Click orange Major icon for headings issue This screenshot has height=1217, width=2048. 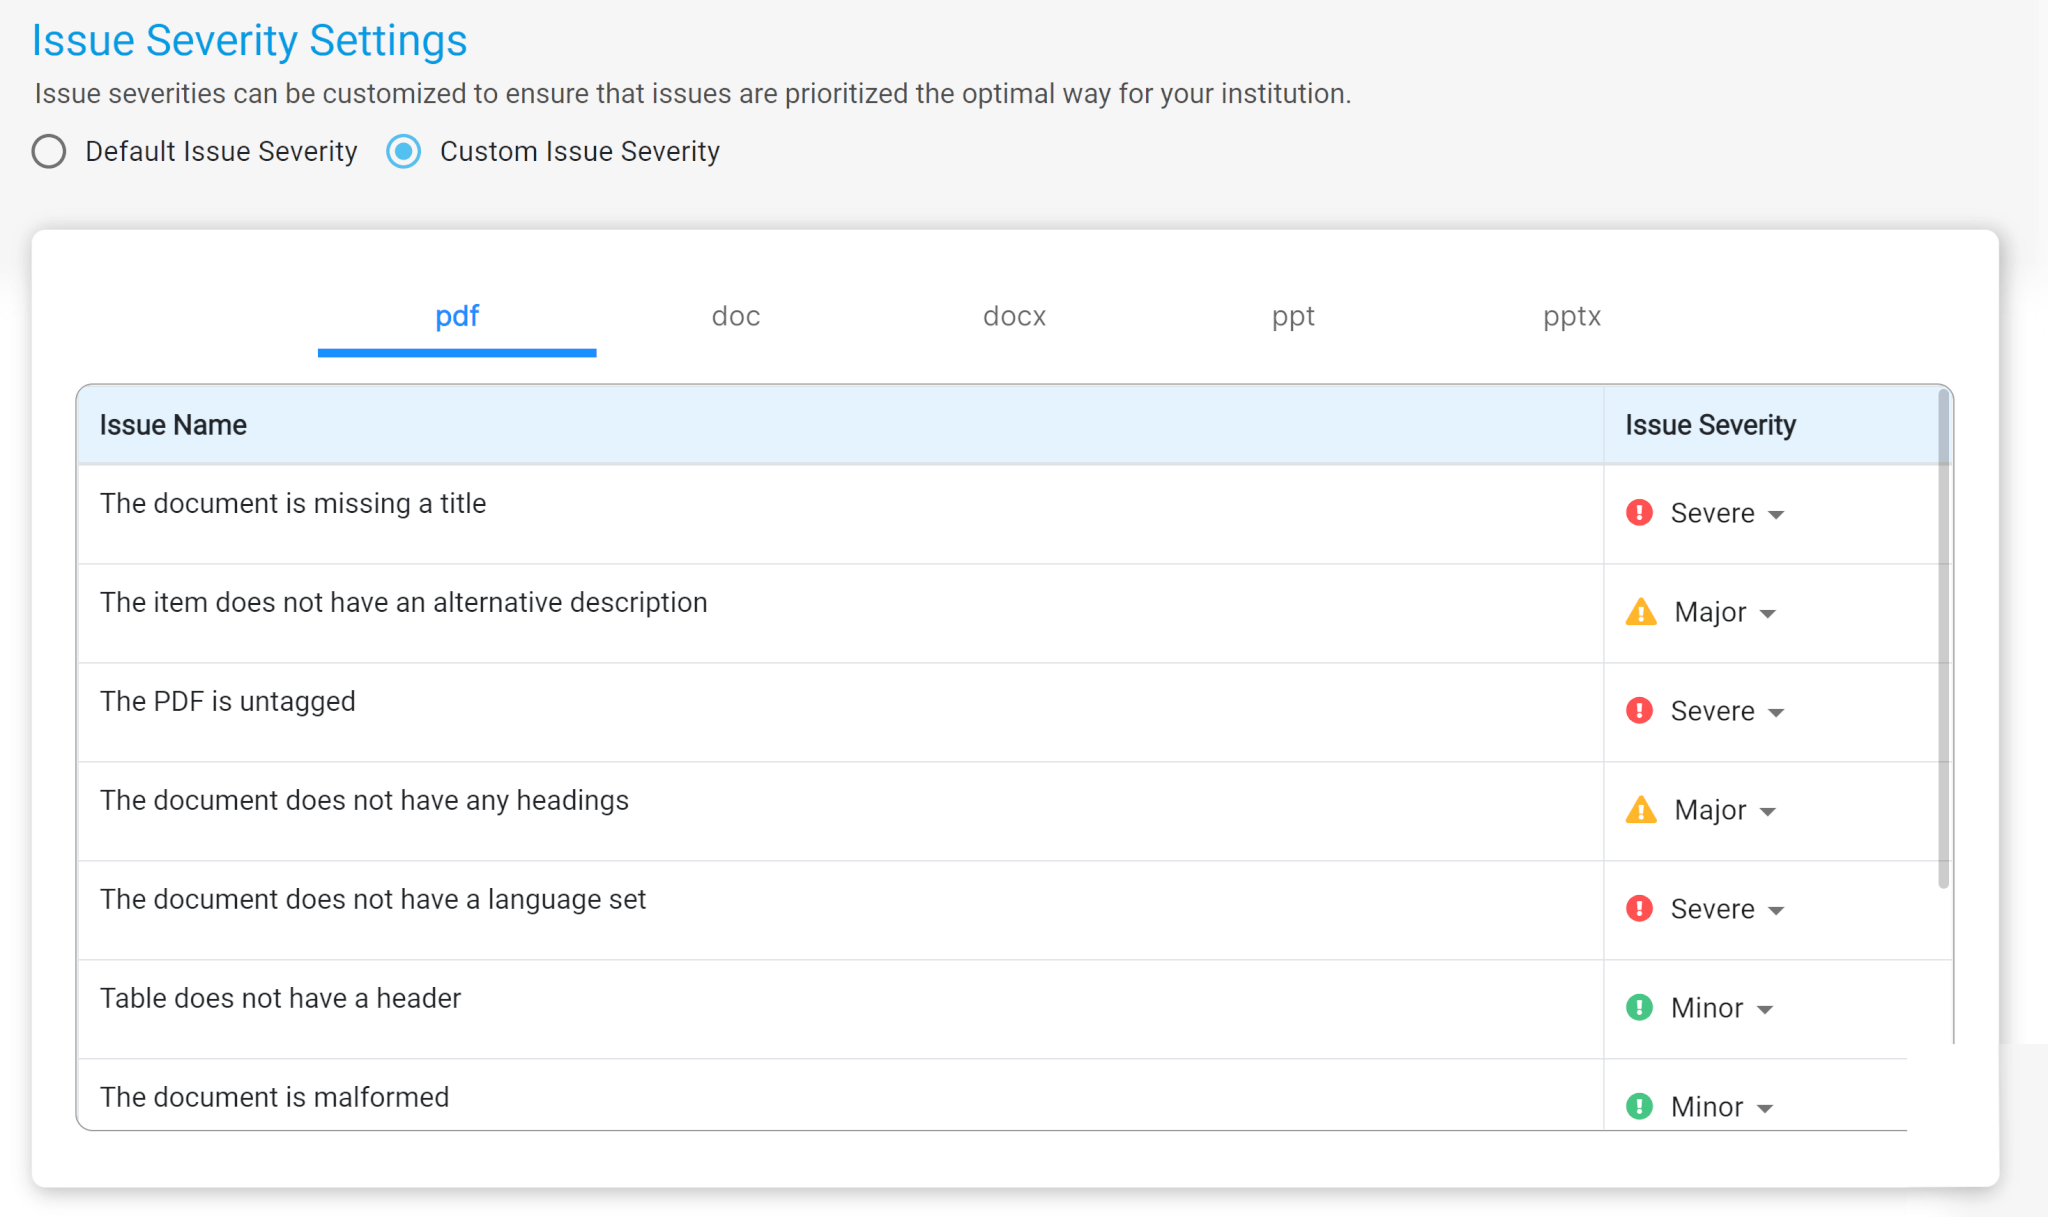[x=1641, y=810]
